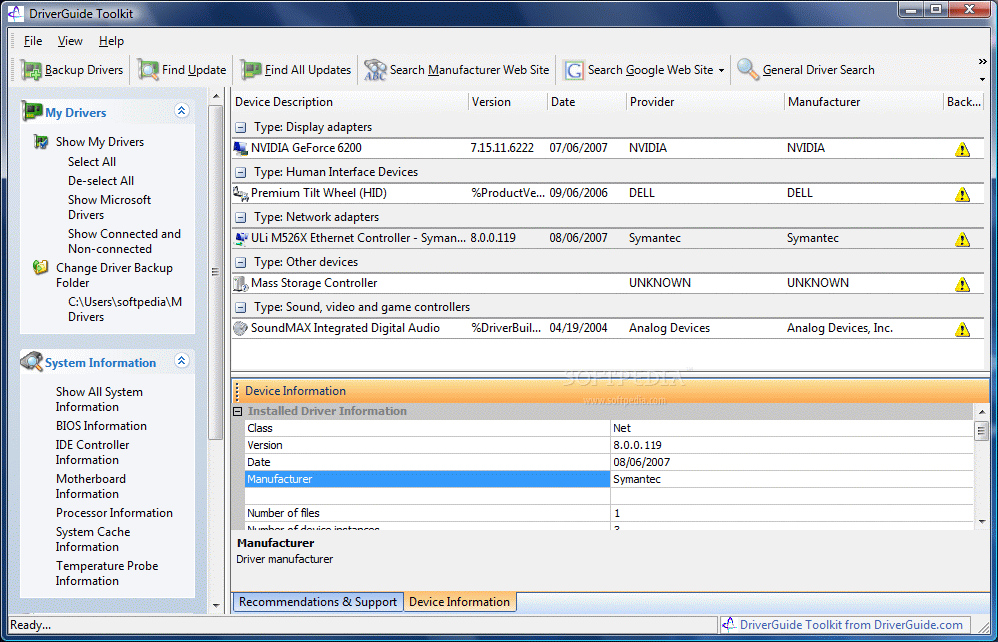Viewport: 998px width, 642px height.
Task: Click warning icon in SoundMAX row
Action: [962, 329]
